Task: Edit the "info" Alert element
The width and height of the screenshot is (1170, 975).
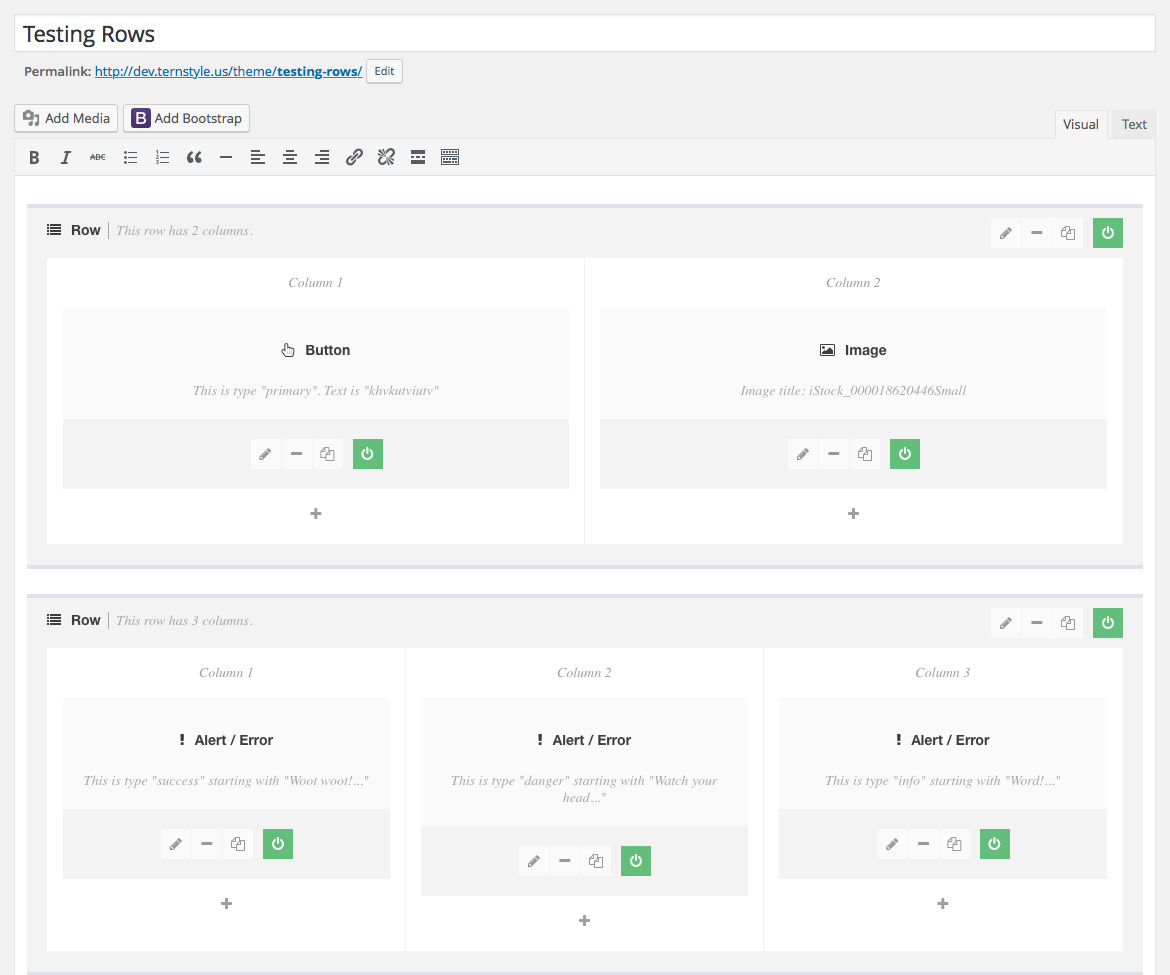Action: [892, 844]
